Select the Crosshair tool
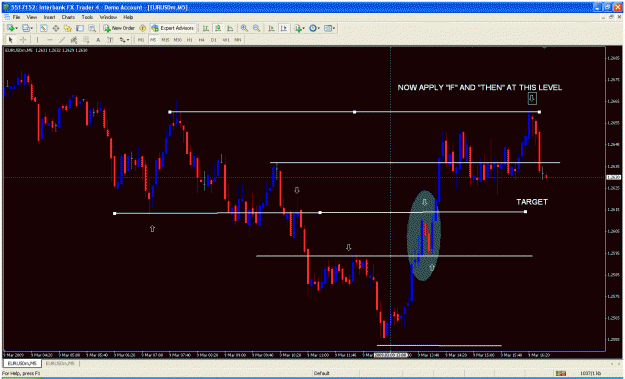This screenshot has width=625, height=379. tap(23, 40)
